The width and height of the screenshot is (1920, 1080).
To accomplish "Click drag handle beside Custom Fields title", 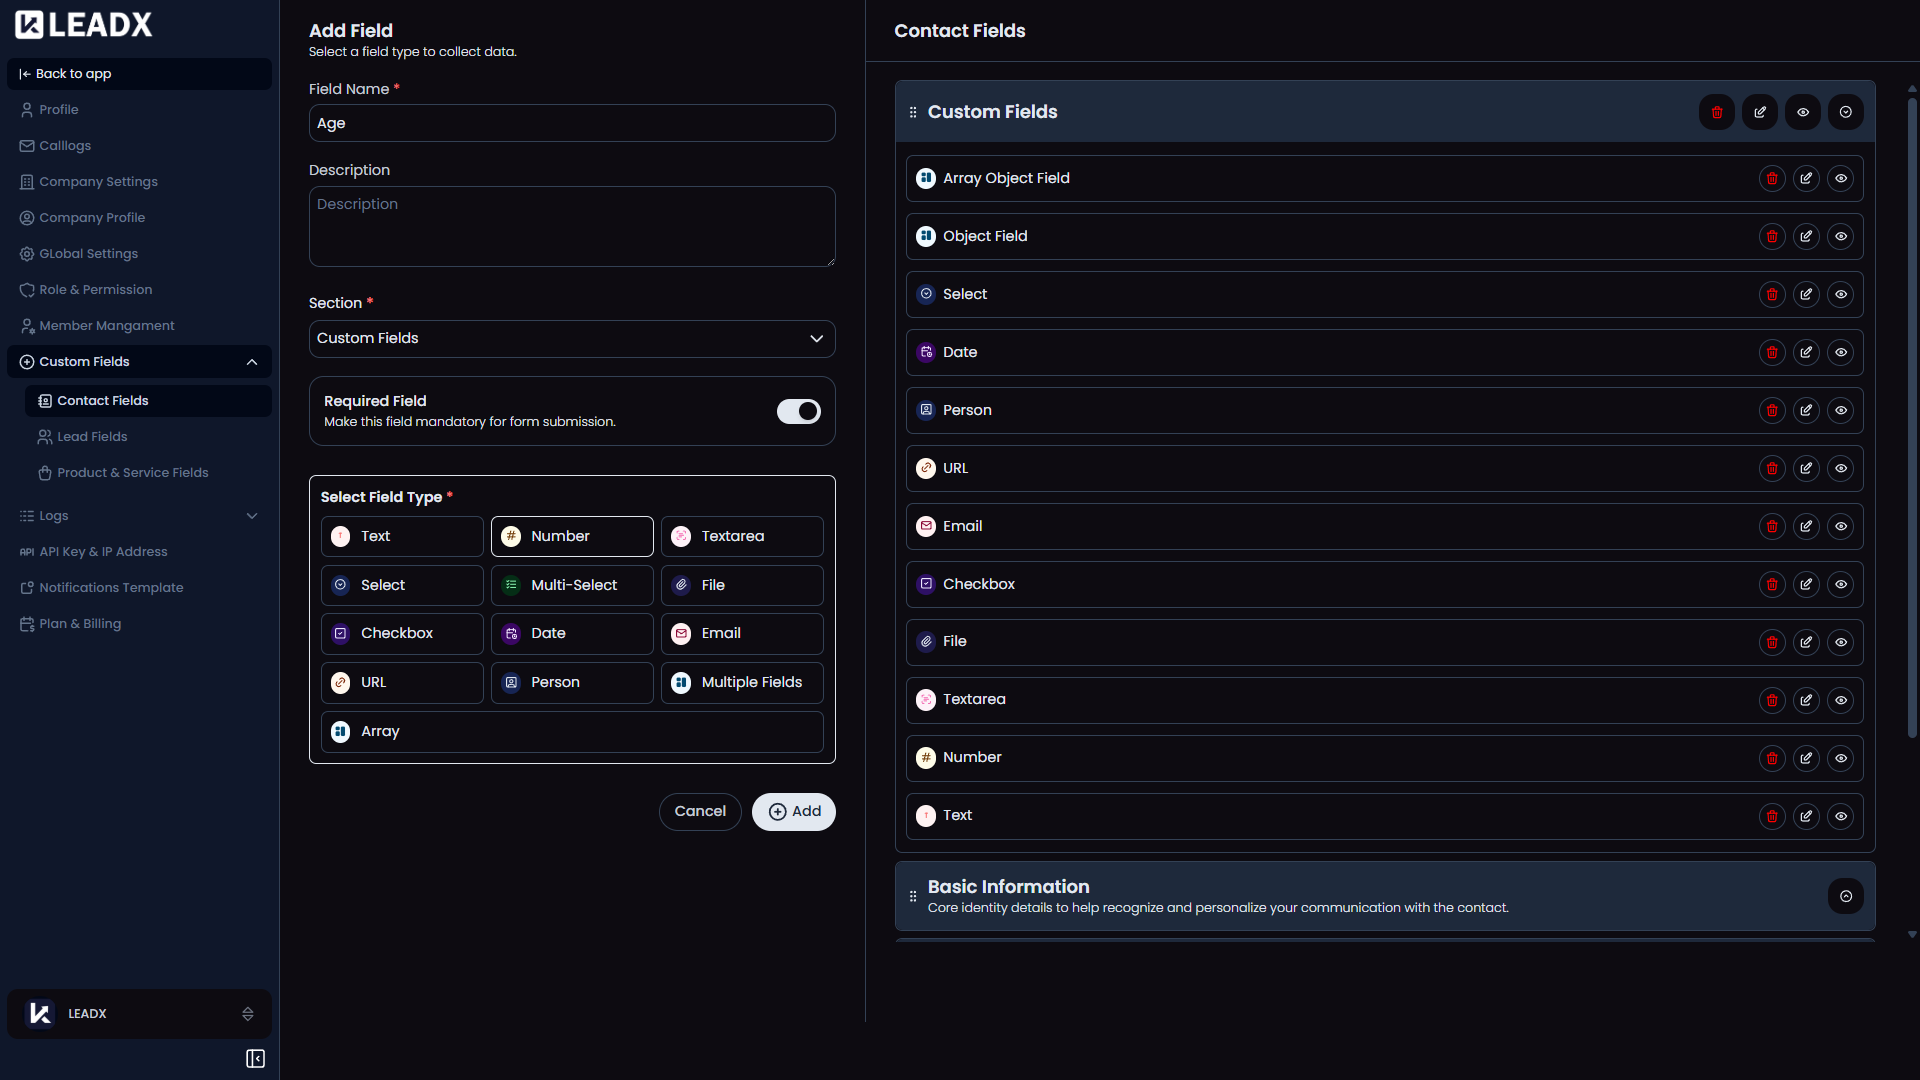I will (913, 112).
